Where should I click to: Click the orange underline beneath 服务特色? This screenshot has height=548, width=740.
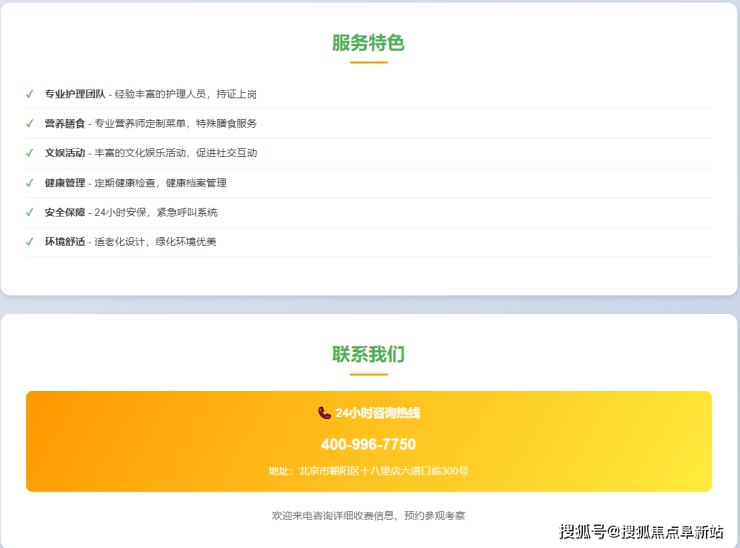coord(368,63)
